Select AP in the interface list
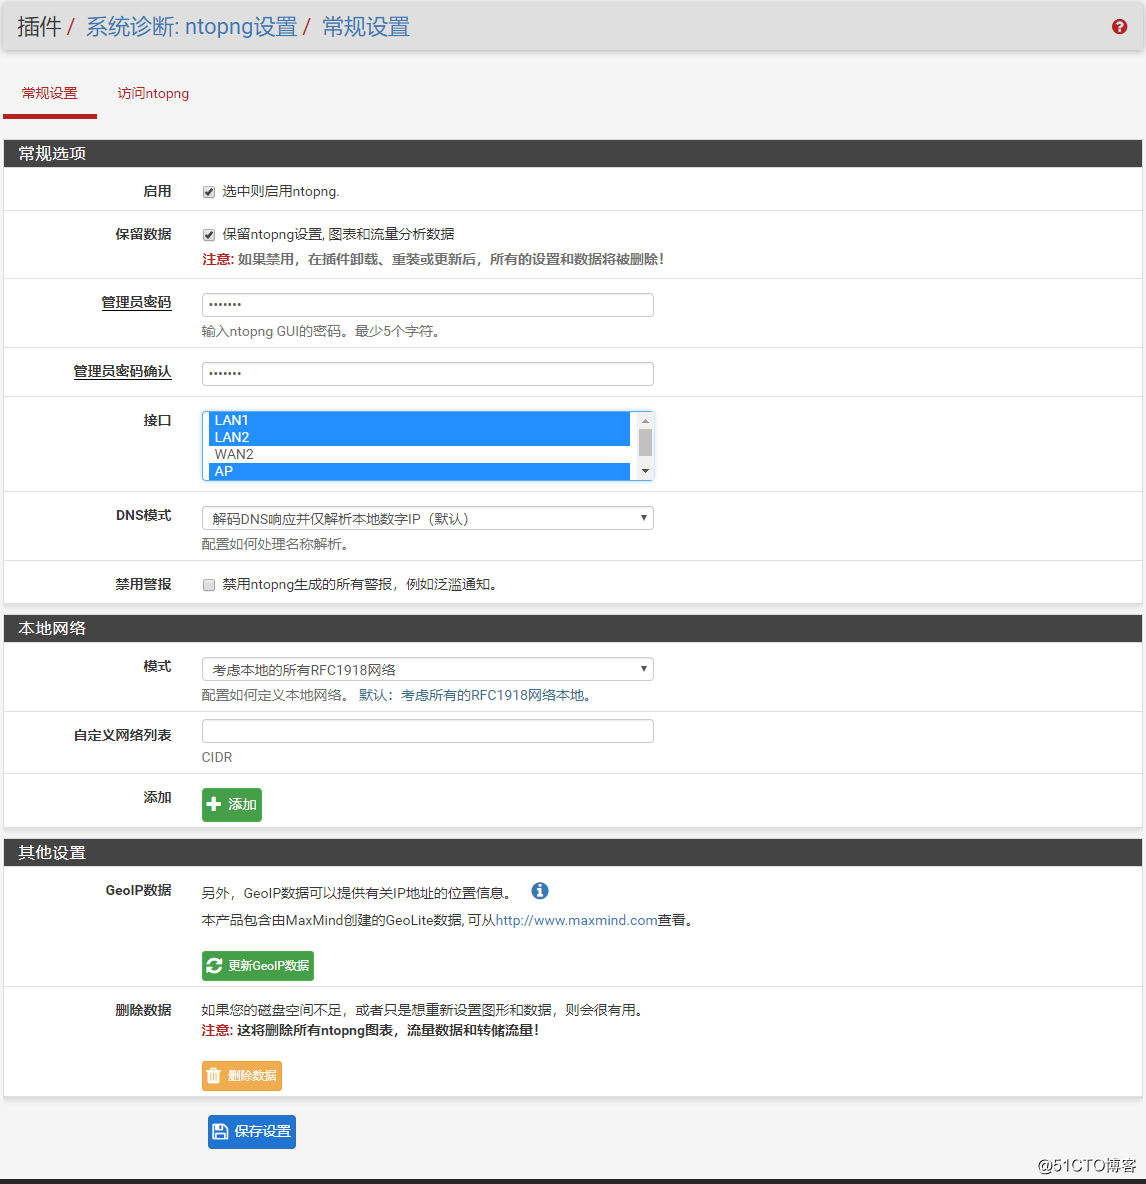The width and height of the screenshot is (1146, 1184). [419, 471]
